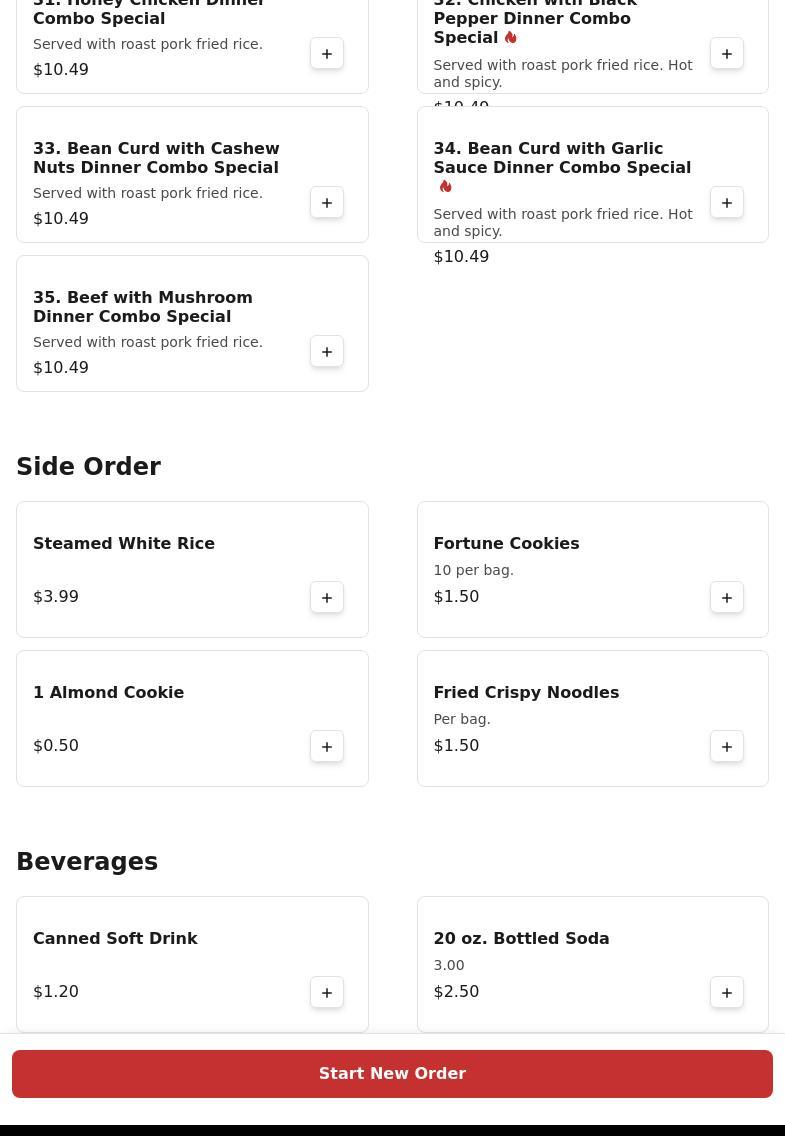Select the Fortune Cookies item title
The height and width of the screenshot is (1136, 785).
pyautogui.click(x=506, y=544)
